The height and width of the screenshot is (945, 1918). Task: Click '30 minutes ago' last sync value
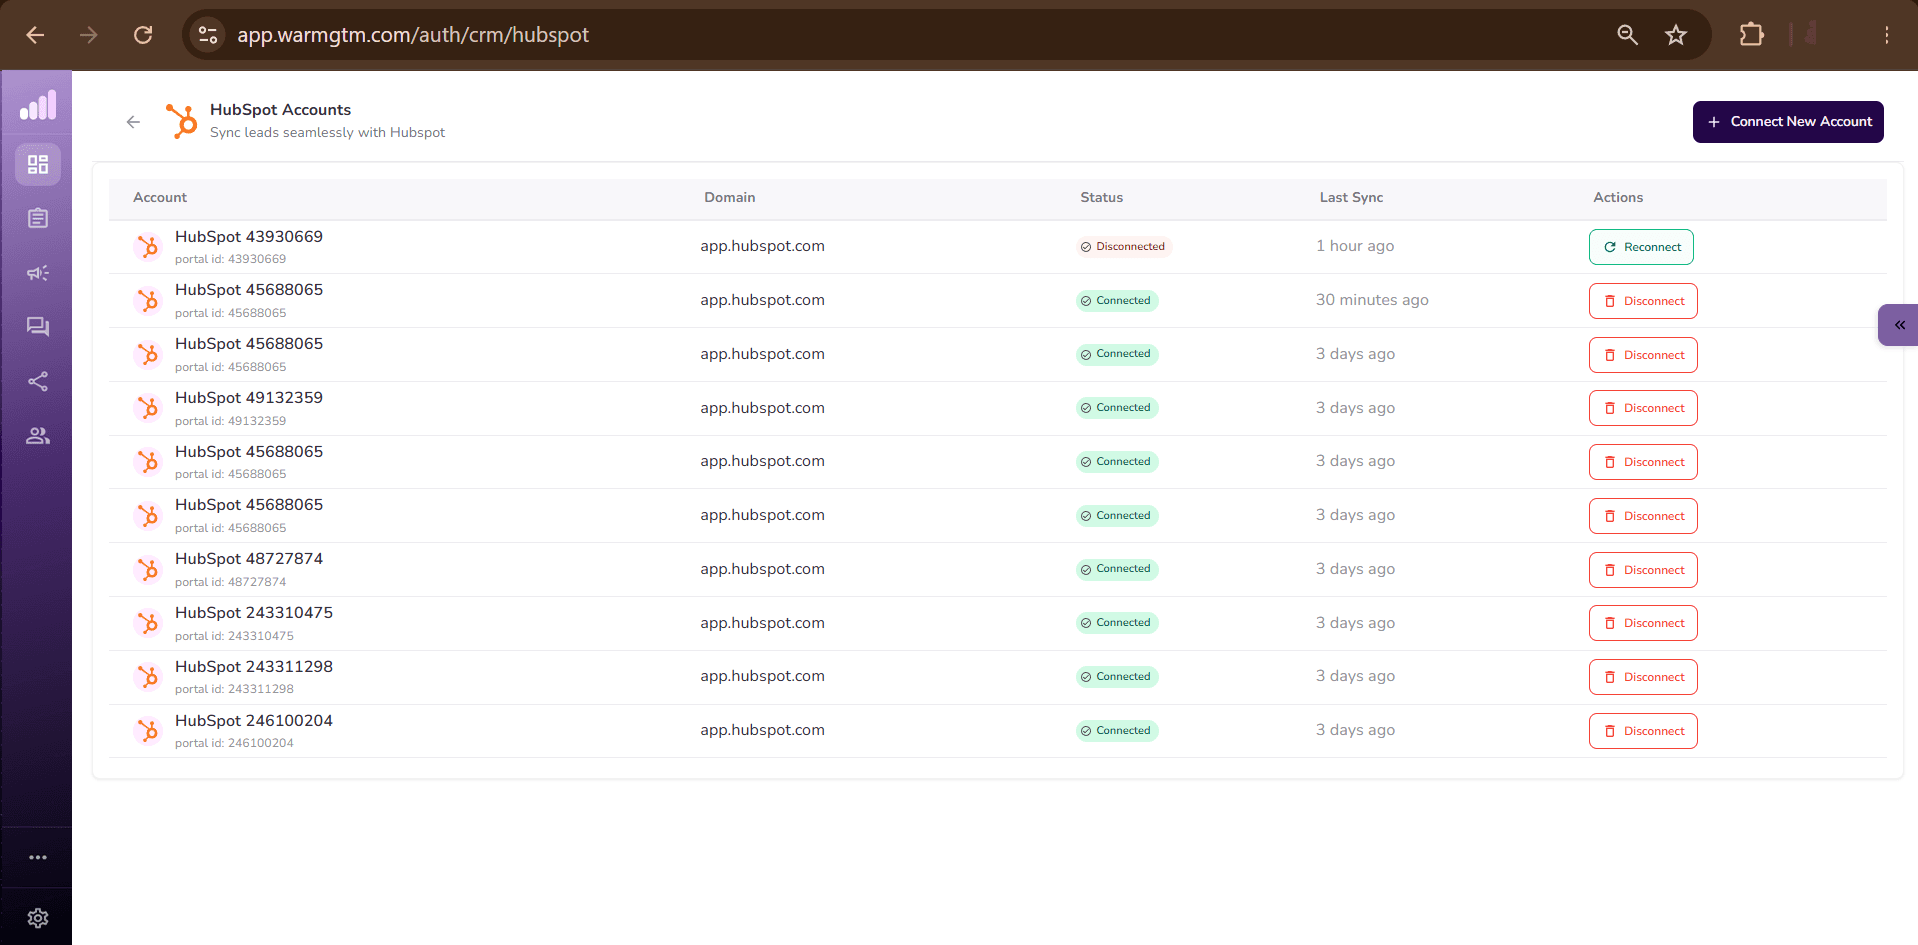(1372, 300)
